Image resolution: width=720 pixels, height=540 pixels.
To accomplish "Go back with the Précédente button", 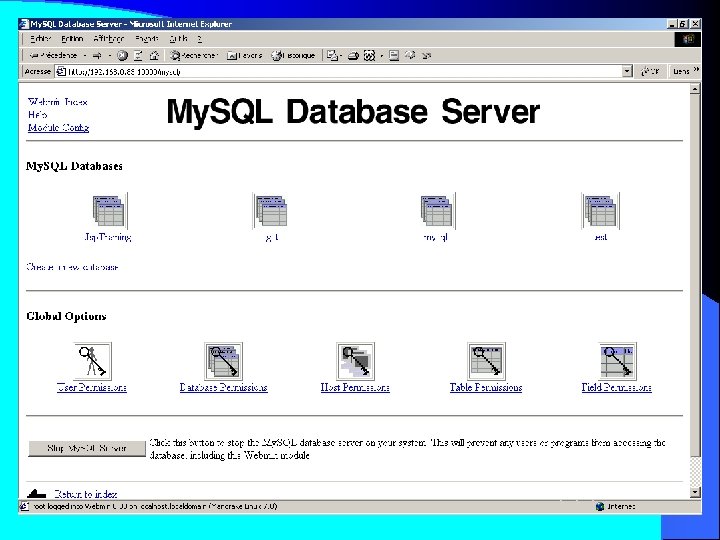I will pos(52,56).
